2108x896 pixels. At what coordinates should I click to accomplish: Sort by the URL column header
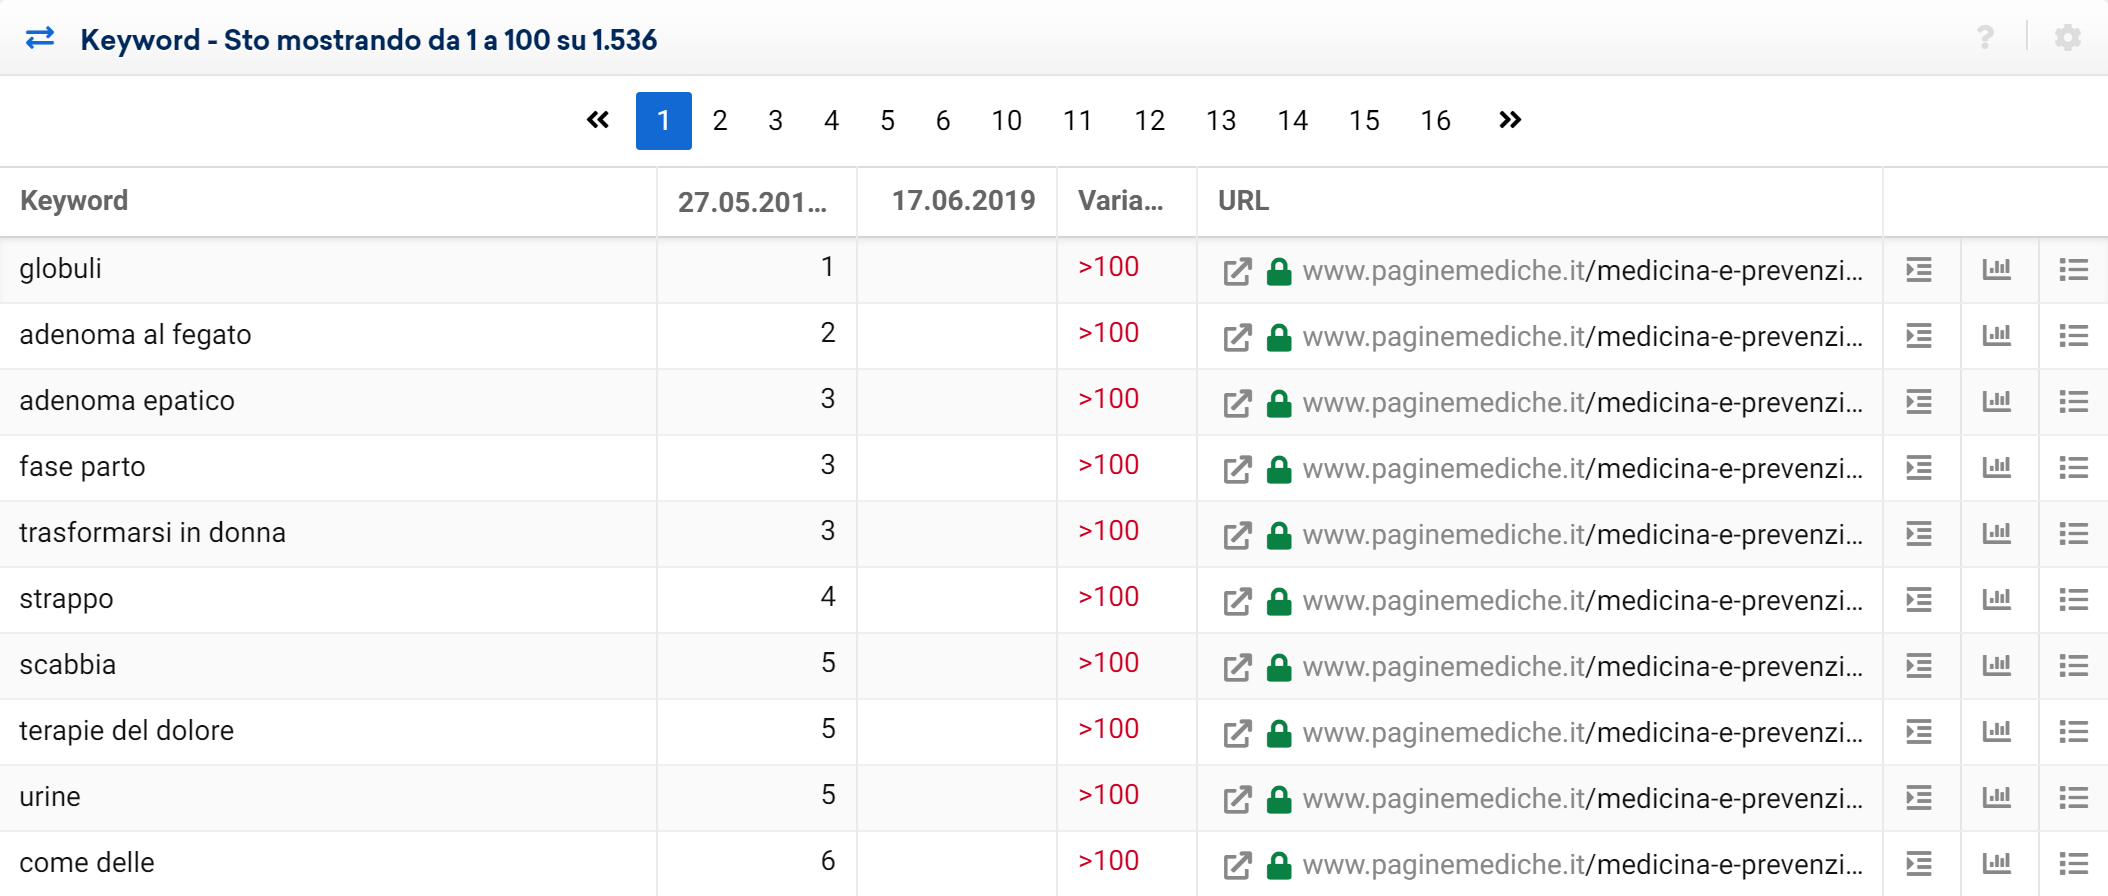[x=1243, y=201]
